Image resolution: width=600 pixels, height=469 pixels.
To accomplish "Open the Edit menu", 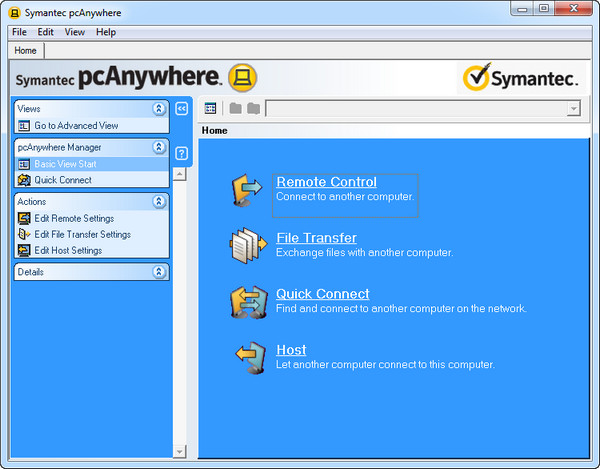I will pos(45,32).
